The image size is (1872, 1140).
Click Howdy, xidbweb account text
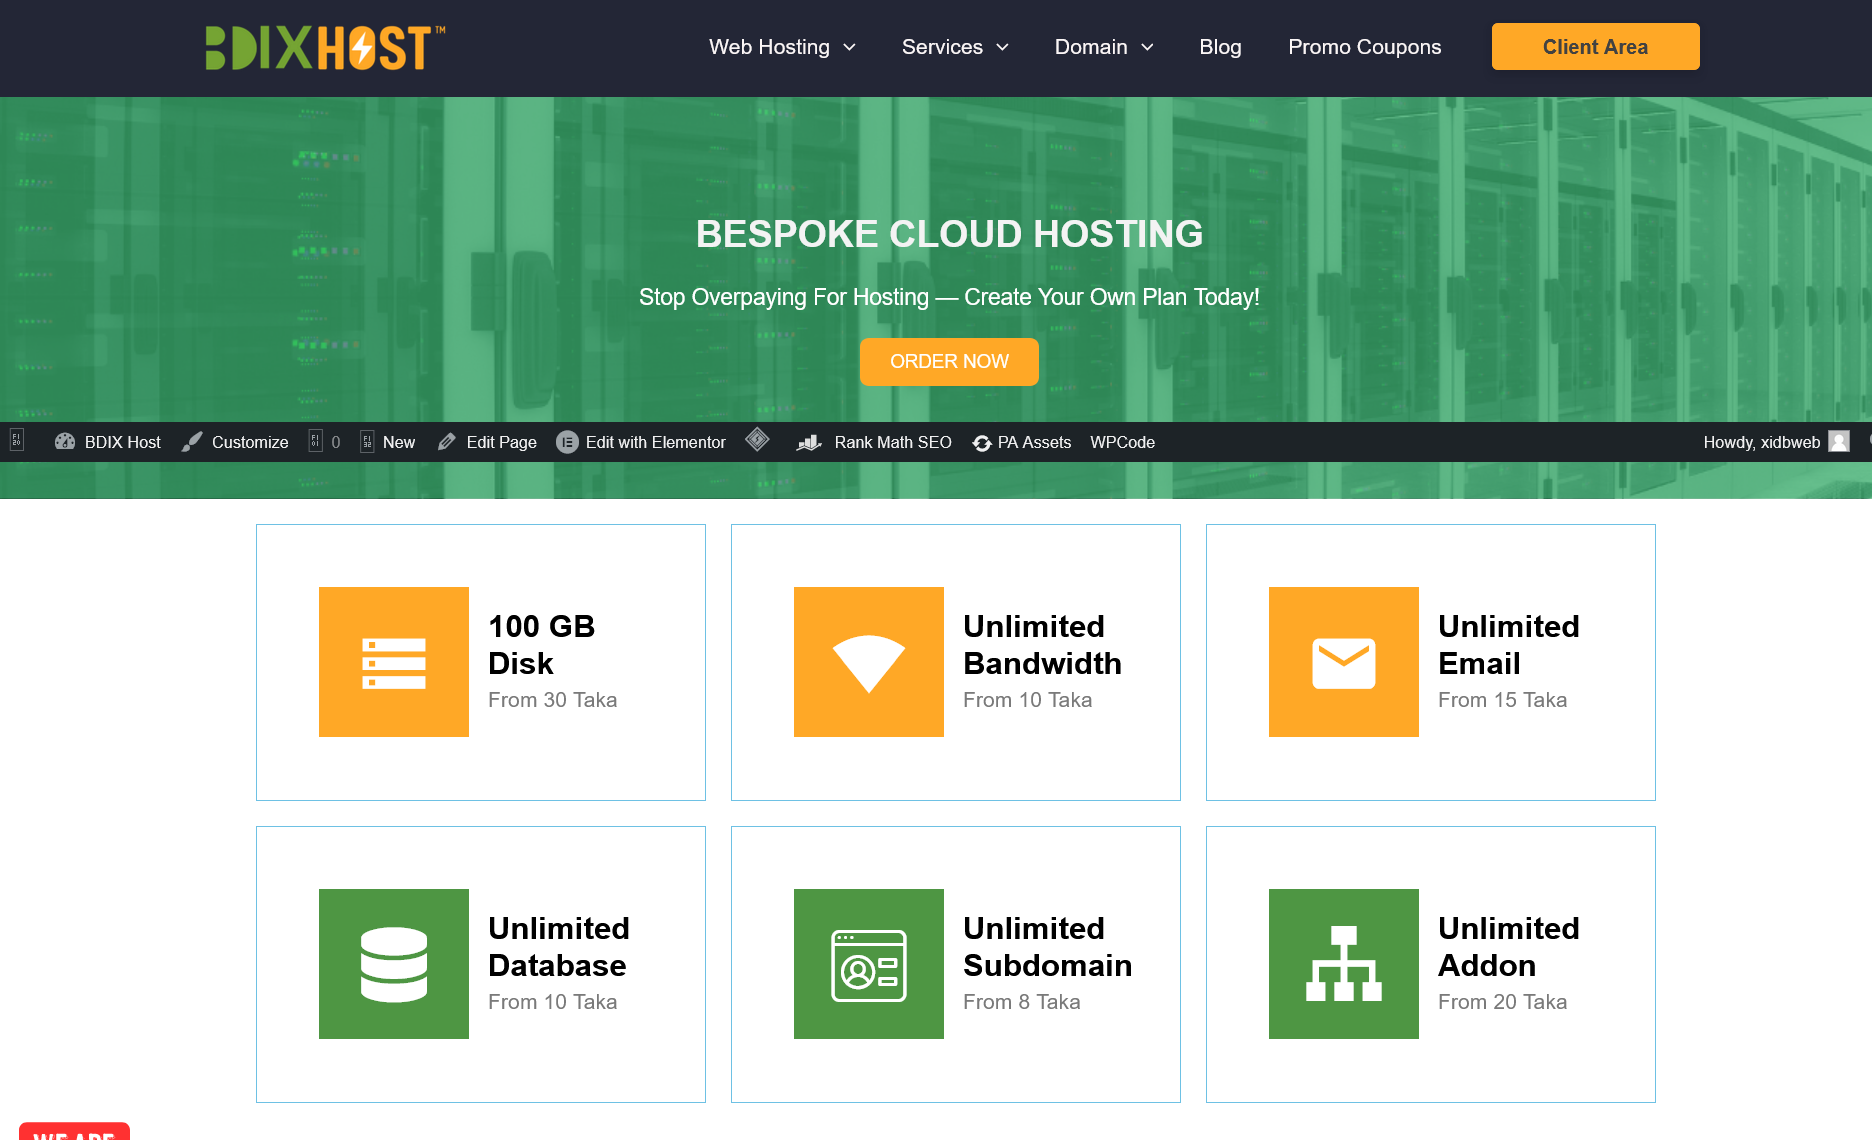click(1762, 442)
